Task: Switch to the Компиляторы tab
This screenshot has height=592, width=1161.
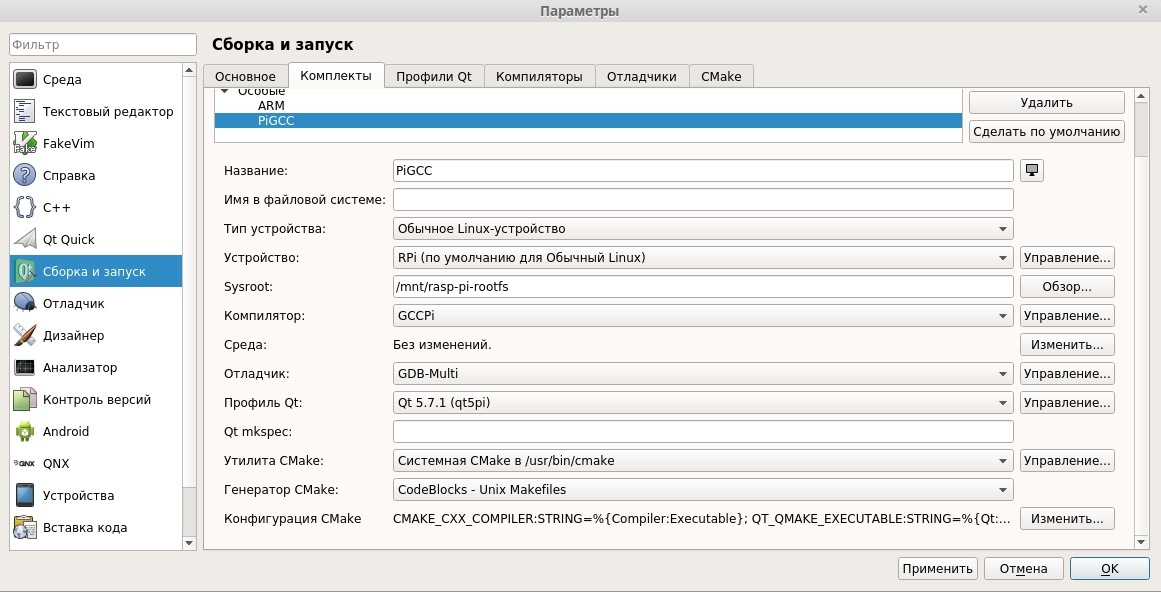Action: pos(539,77)
